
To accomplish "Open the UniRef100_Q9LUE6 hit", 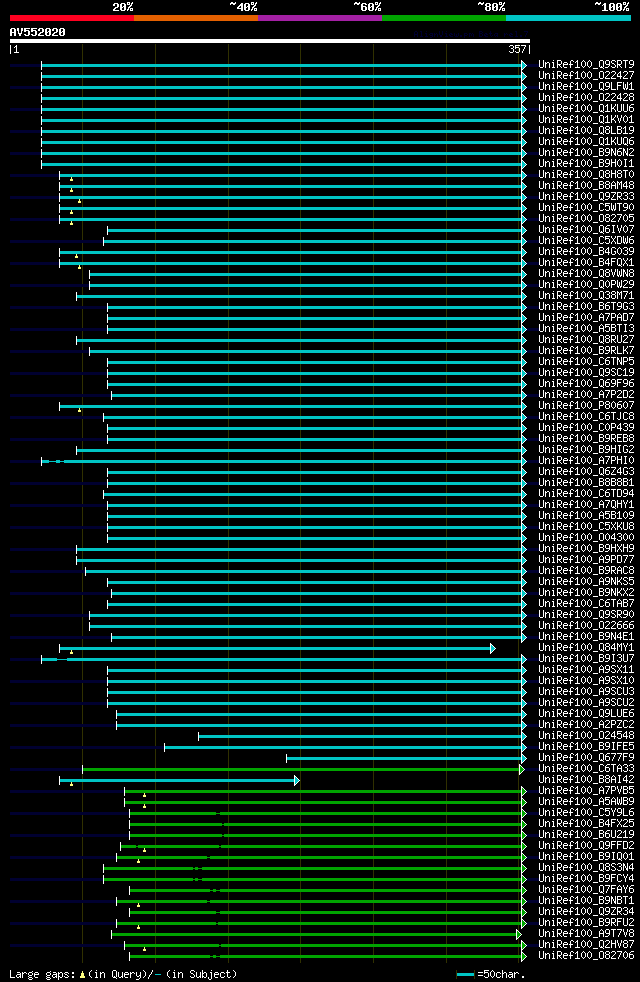I will (586, 713).
